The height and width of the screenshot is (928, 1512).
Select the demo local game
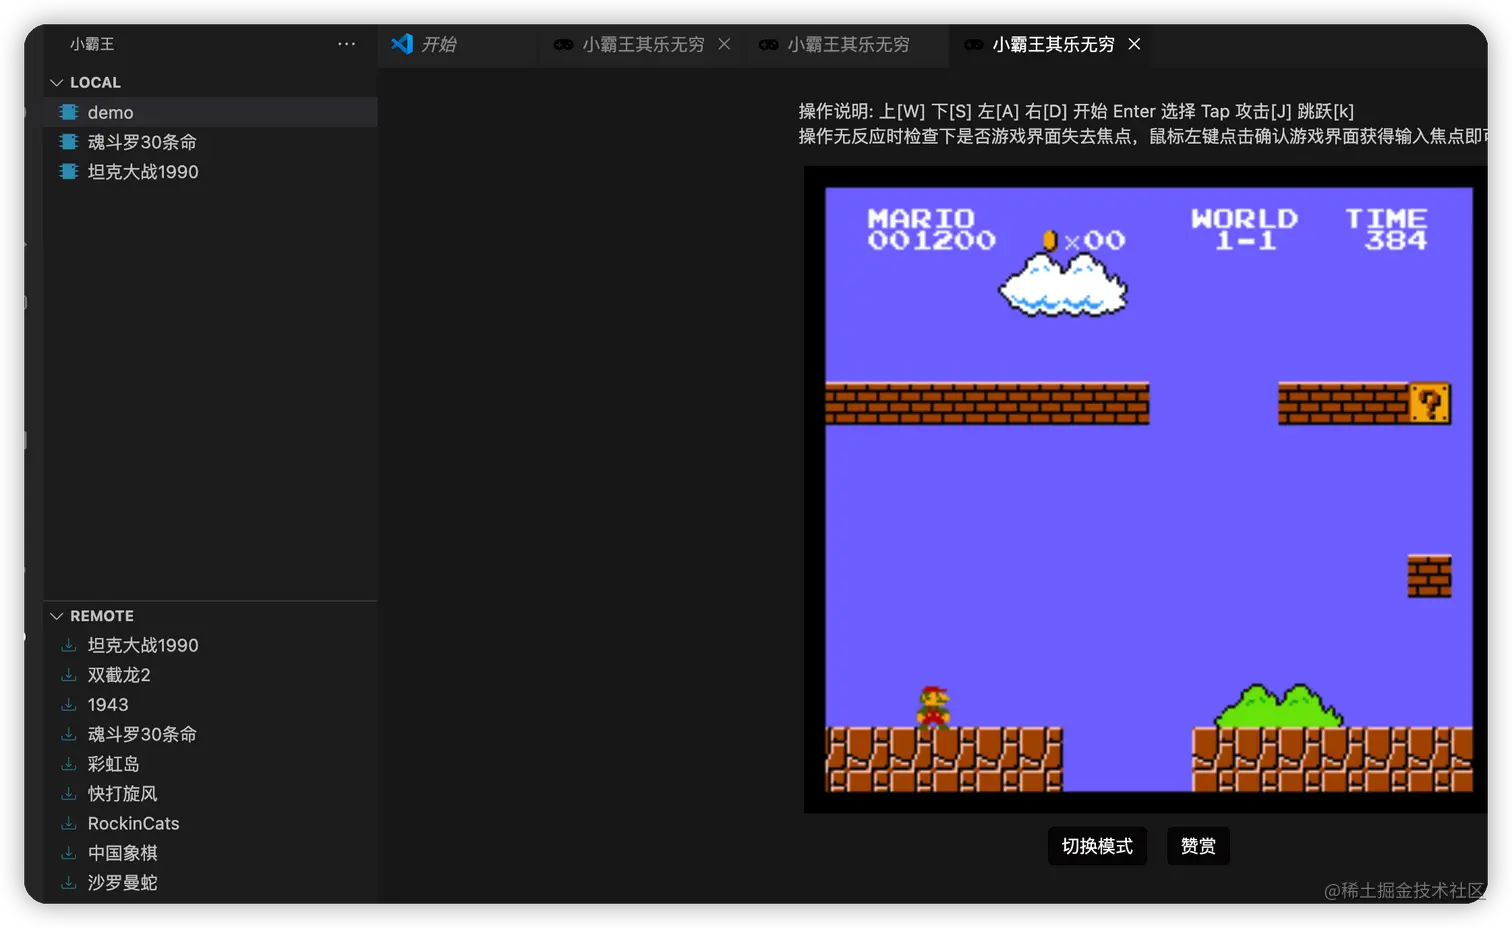click(211, 112)
